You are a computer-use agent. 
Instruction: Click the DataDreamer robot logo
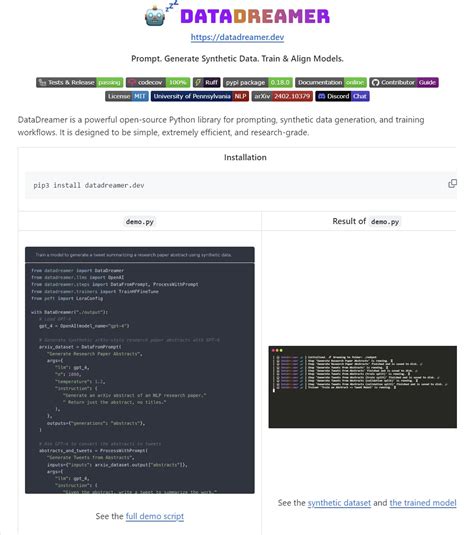click(155, 16)
